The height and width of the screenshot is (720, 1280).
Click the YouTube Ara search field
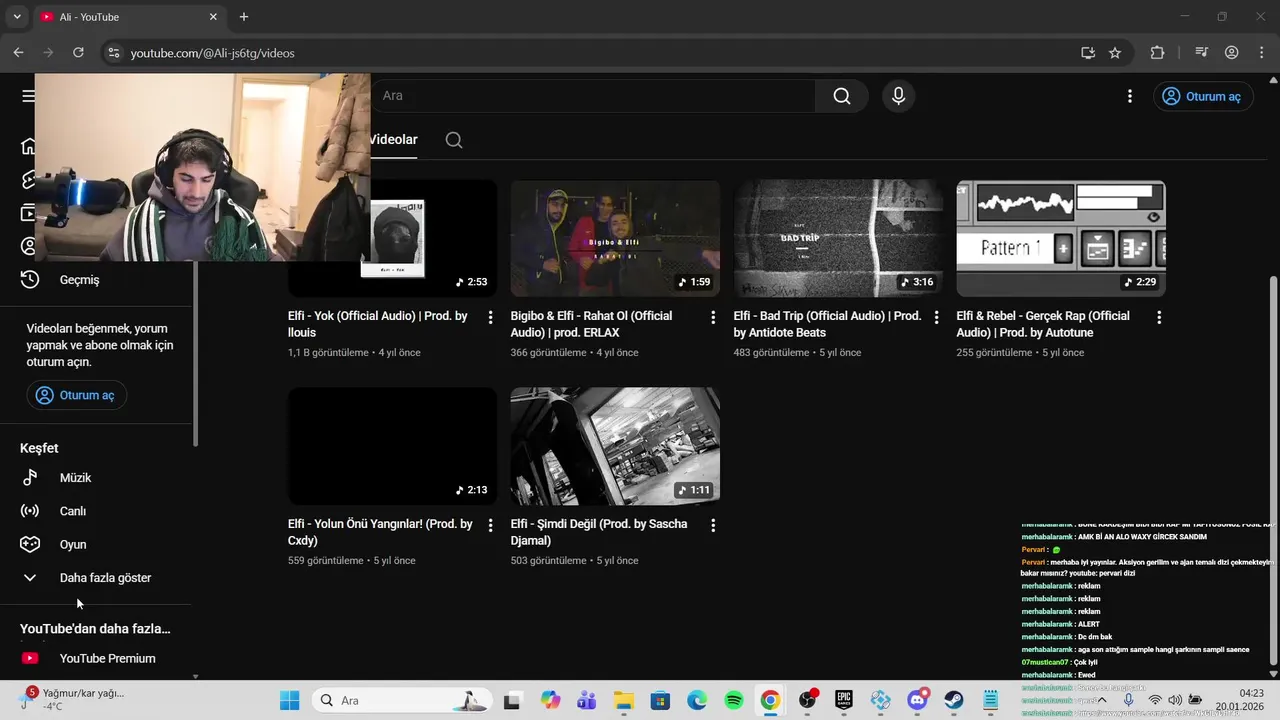592,96
